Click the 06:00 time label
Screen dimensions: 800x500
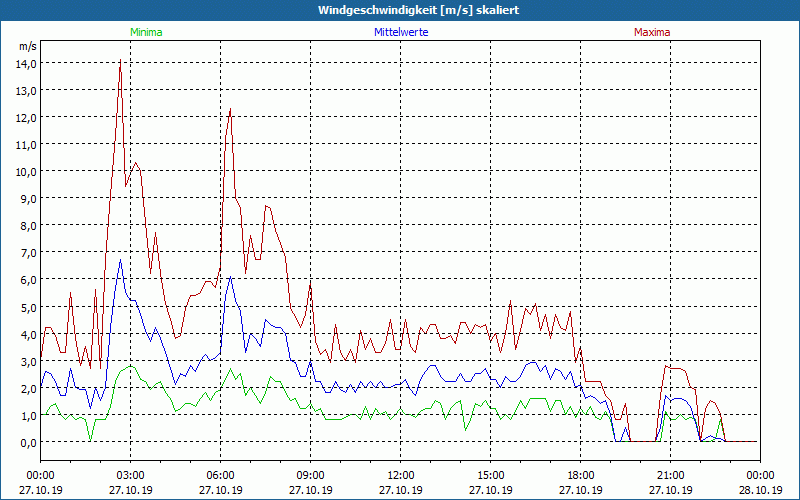pos(220,476)
